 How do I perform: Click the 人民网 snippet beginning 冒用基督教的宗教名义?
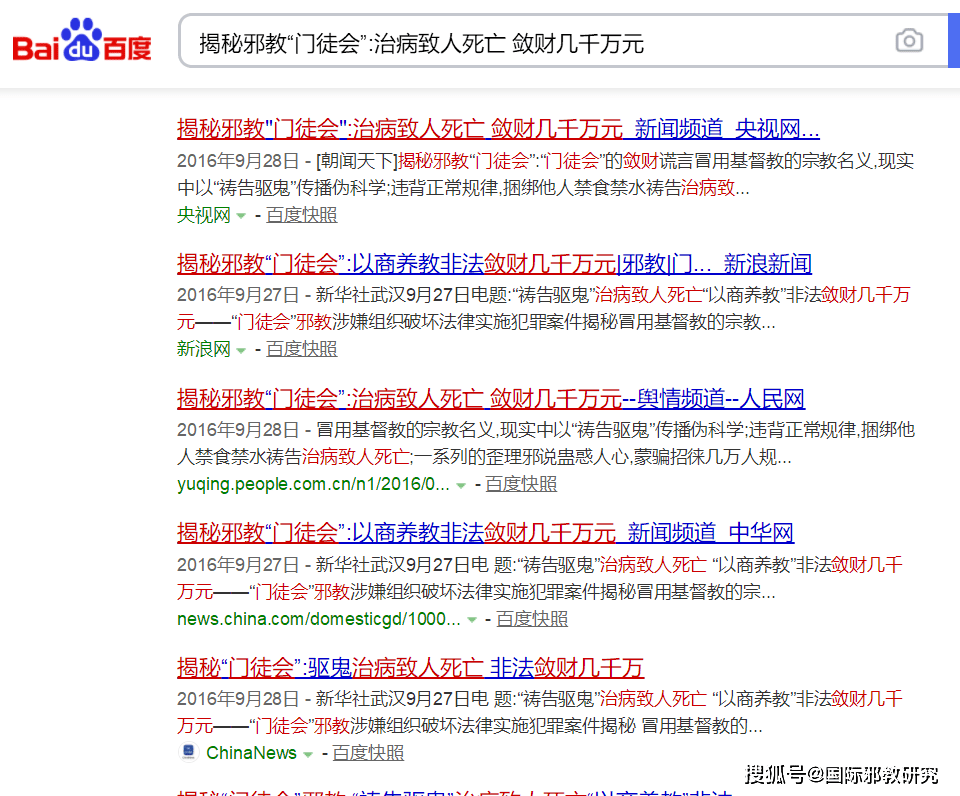point(546,443)
